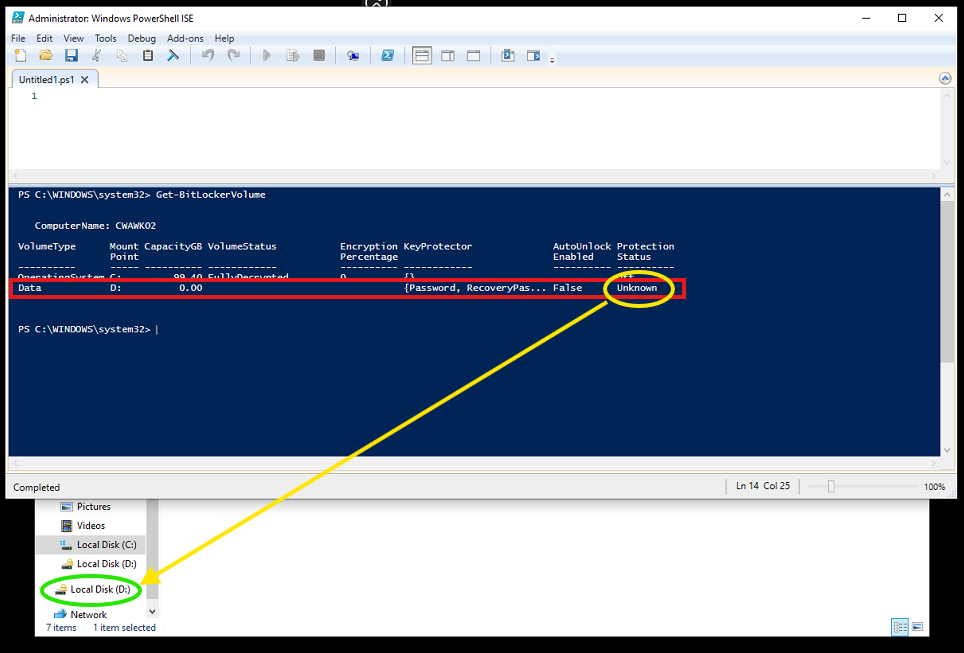Close the Untitled1.ps1 tab

[85, 80]
